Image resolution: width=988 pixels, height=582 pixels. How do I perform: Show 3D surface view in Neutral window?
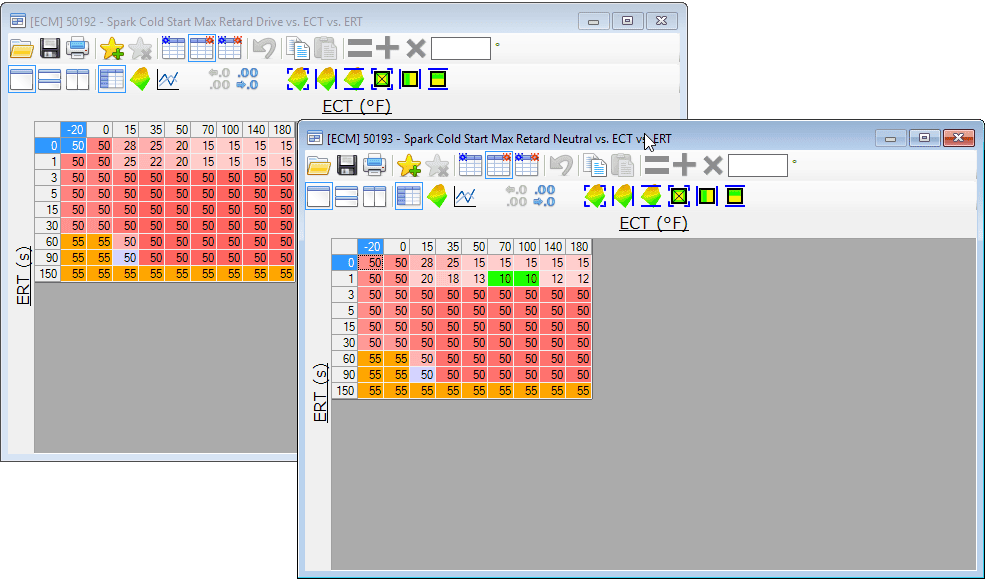tap(437, 197)
